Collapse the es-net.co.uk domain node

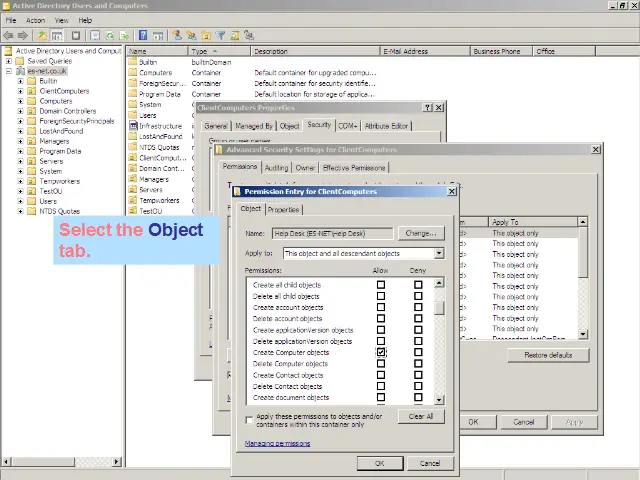9,71
